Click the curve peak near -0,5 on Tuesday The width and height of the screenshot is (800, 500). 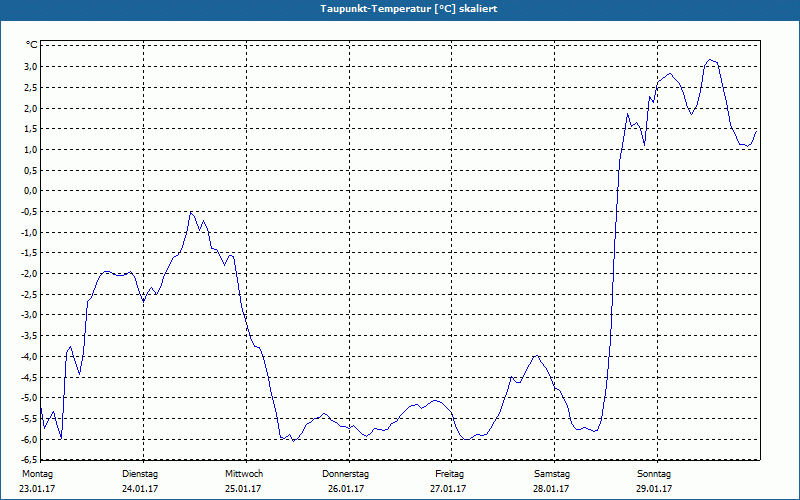click(191, 212)
